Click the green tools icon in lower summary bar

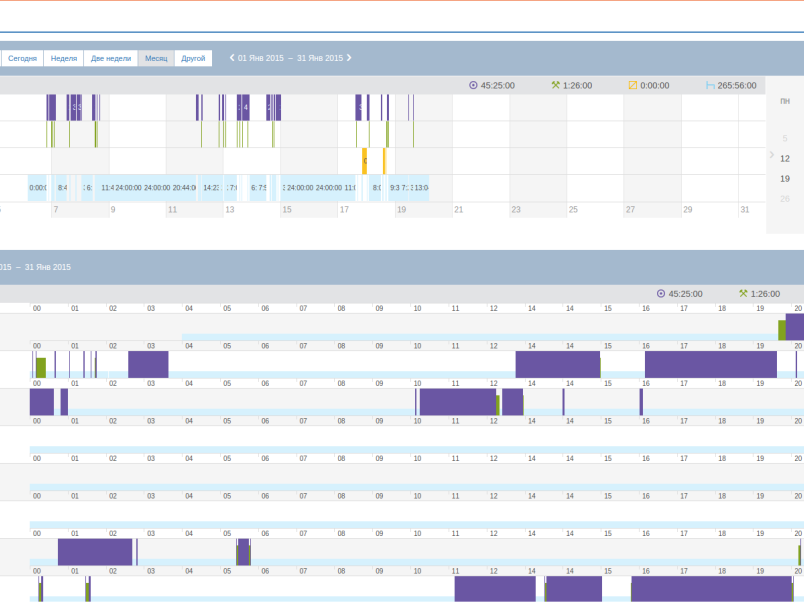point(743,294)
